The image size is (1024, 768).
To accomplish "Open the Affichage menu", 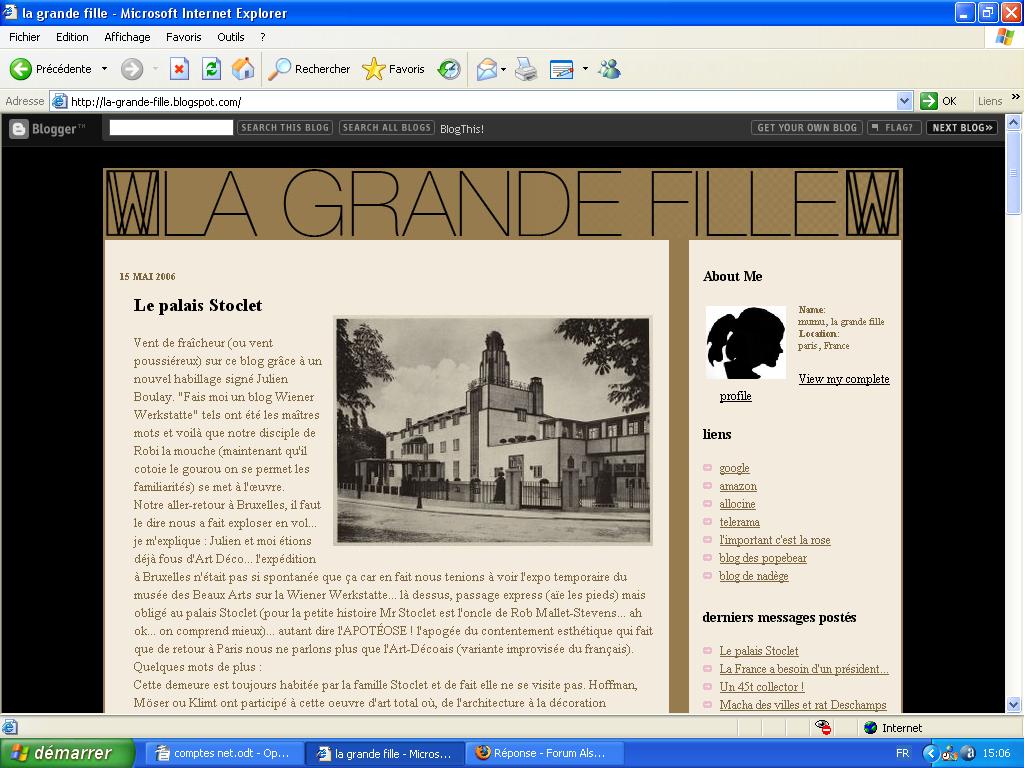I will (127, 37).
